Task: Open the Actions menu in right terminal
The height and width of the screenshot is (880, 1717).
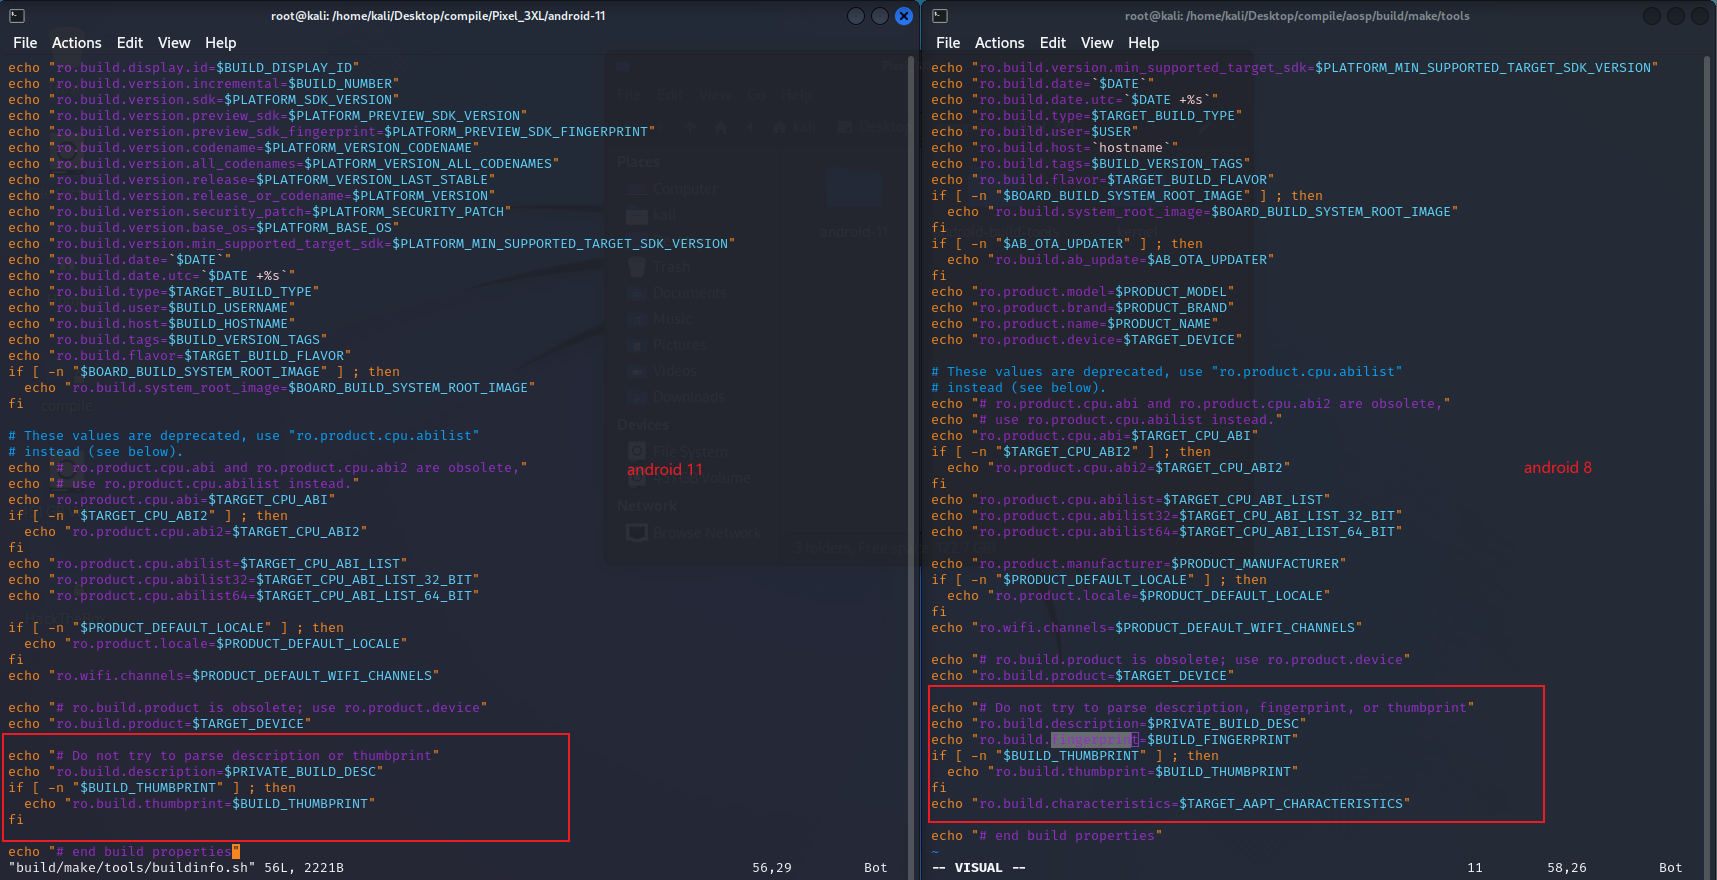Action: [1000, 43]
